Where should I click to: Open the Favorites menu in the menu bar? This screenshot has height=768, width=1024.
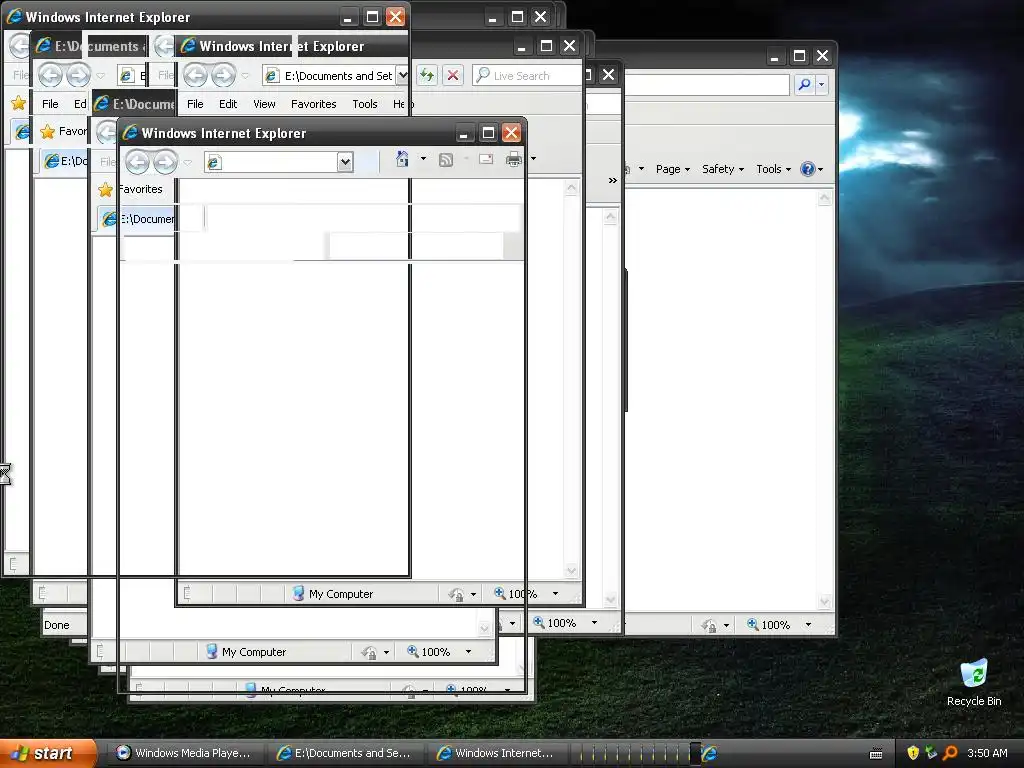(x=313, y=104)
